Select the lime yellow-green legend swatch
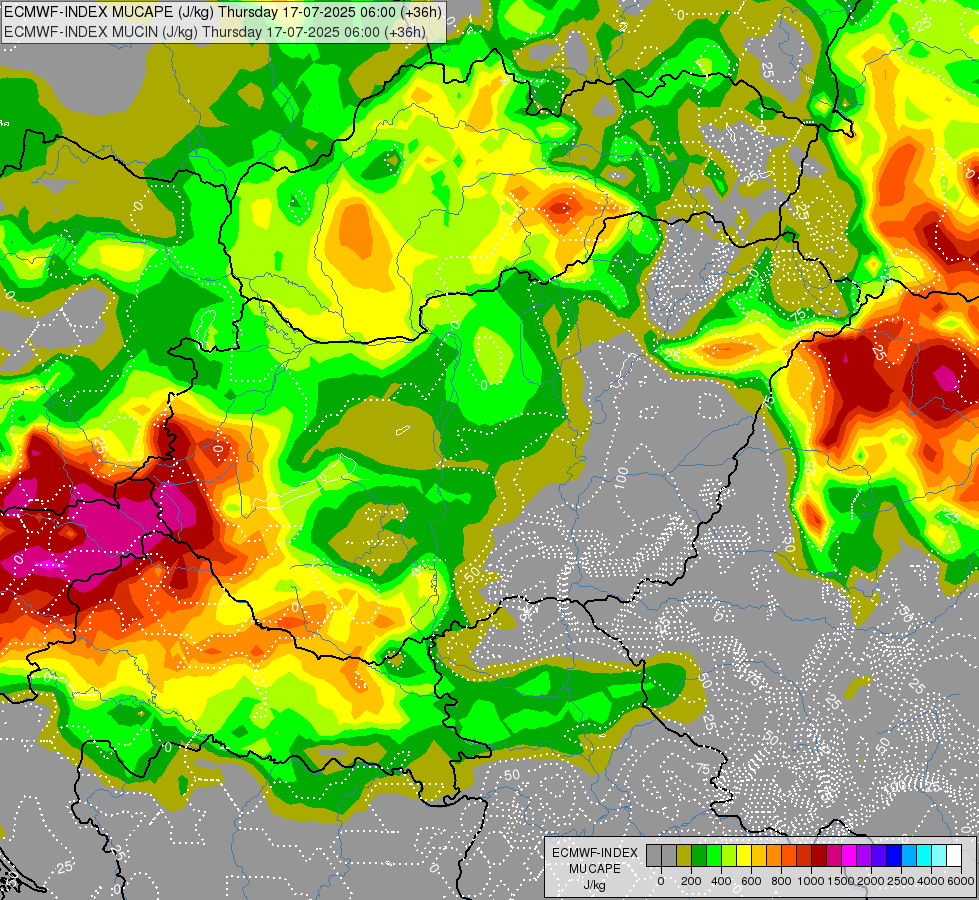The width and height of the screenshot is (979, 900). 729,855
